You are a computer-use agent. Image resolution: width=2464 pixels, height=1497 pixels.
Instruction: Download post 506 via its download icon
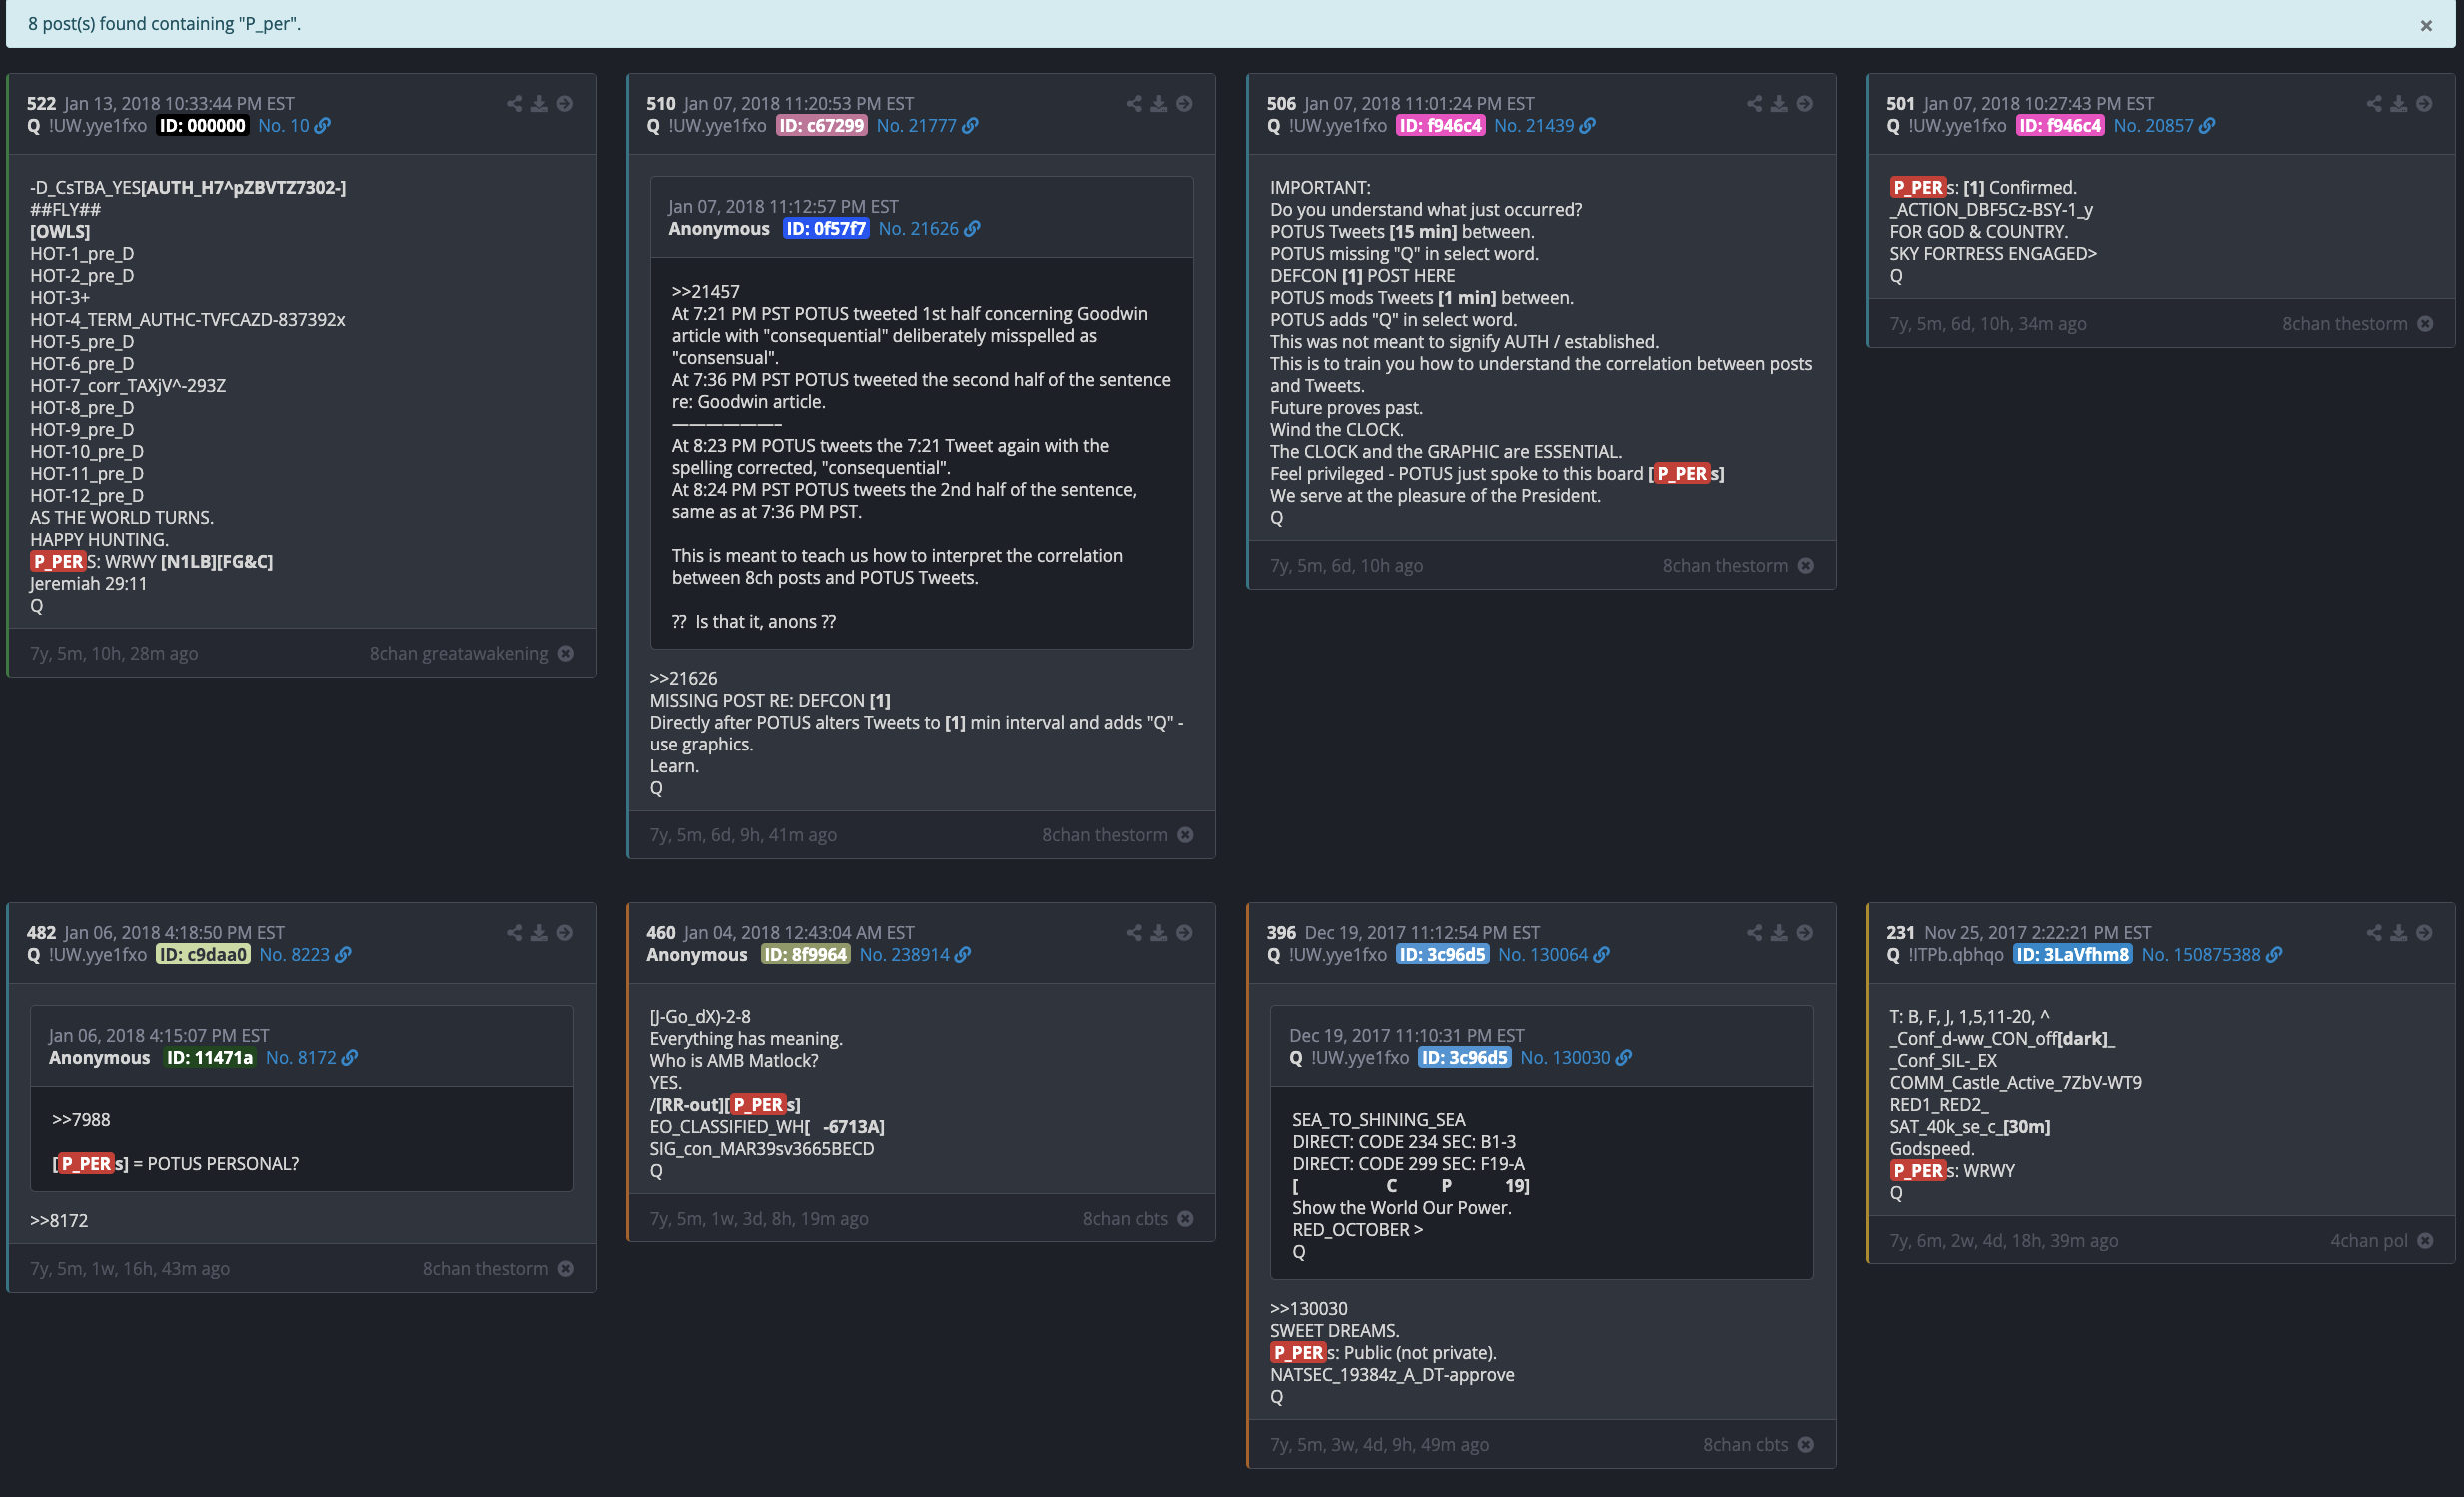[x=1779, y=104]
